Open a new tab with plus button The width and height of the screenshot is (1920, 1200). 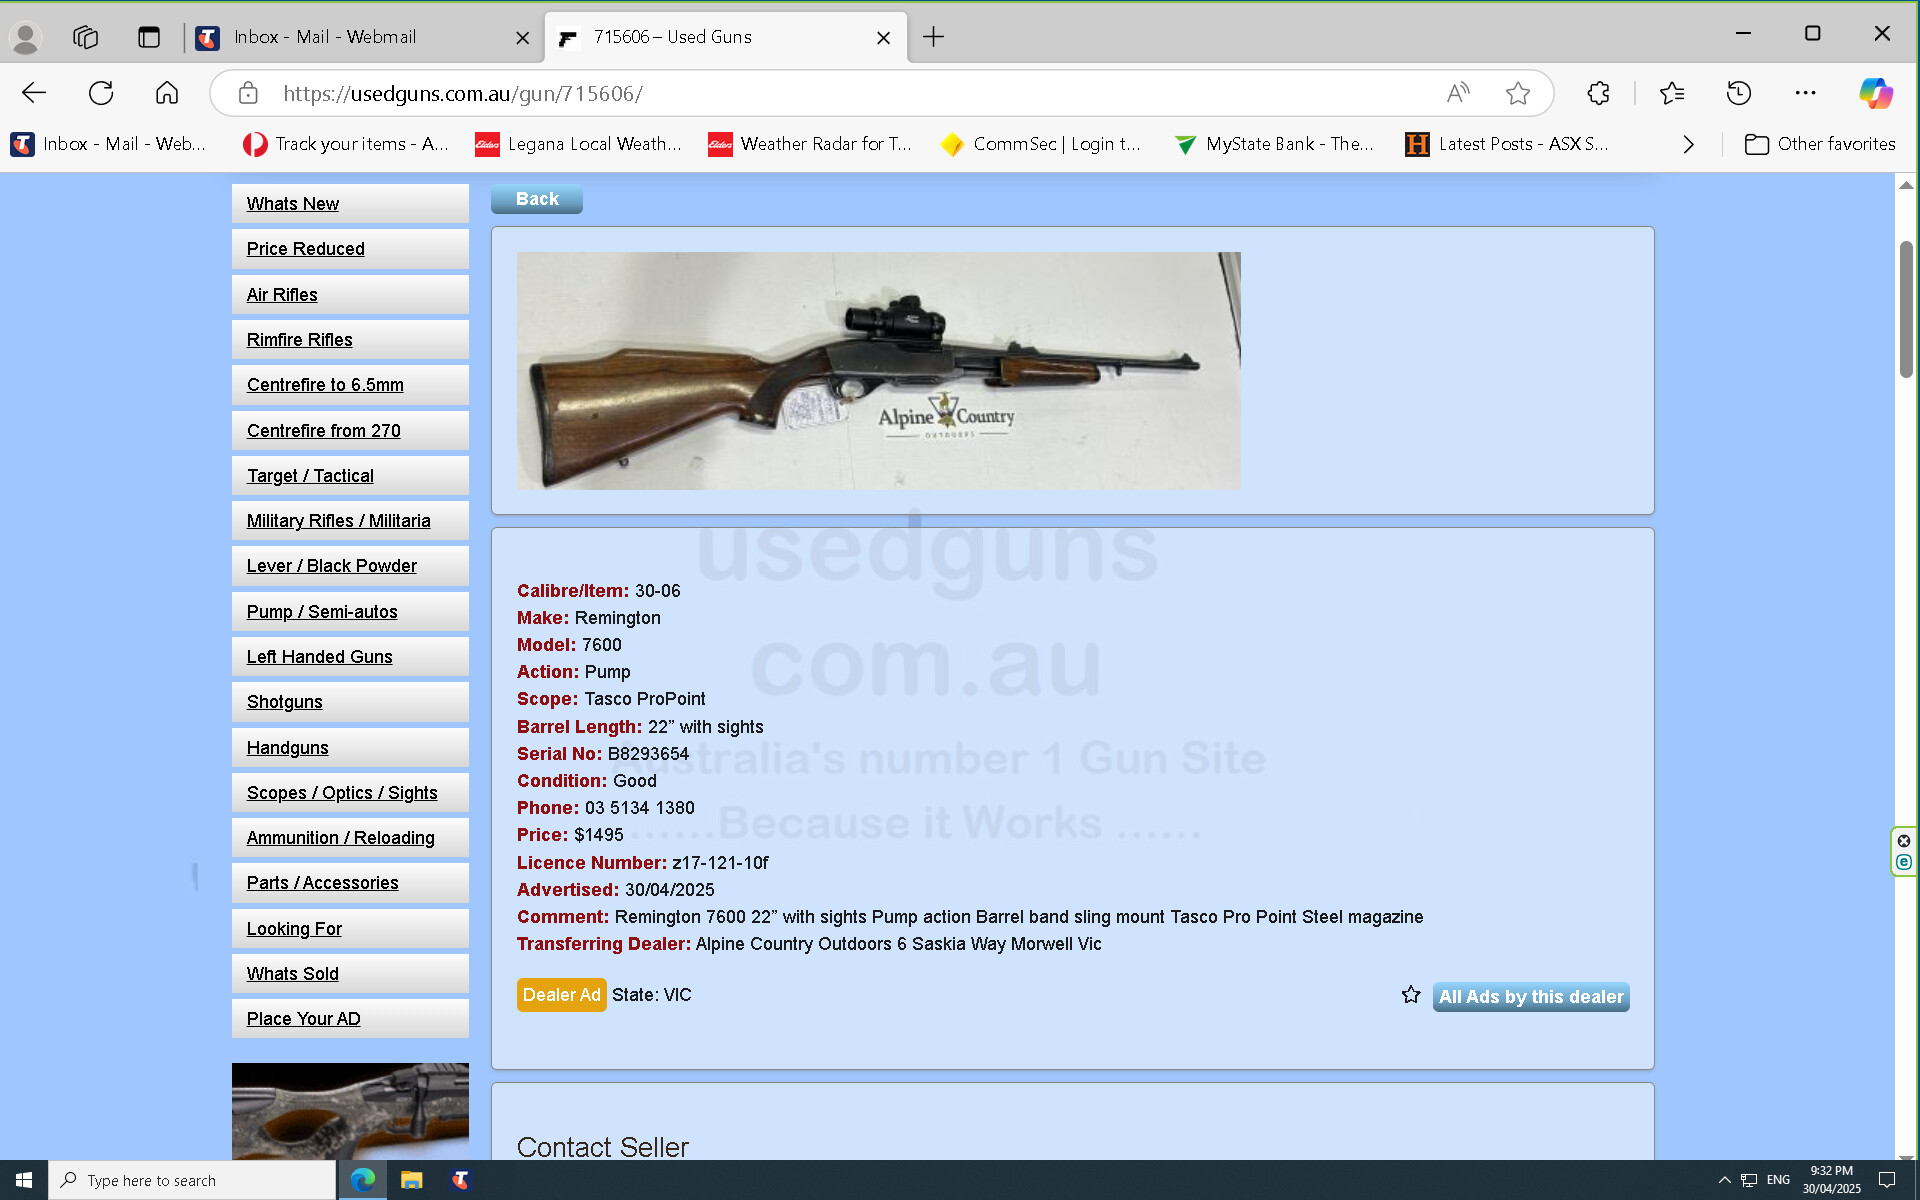tap(933, 37)
